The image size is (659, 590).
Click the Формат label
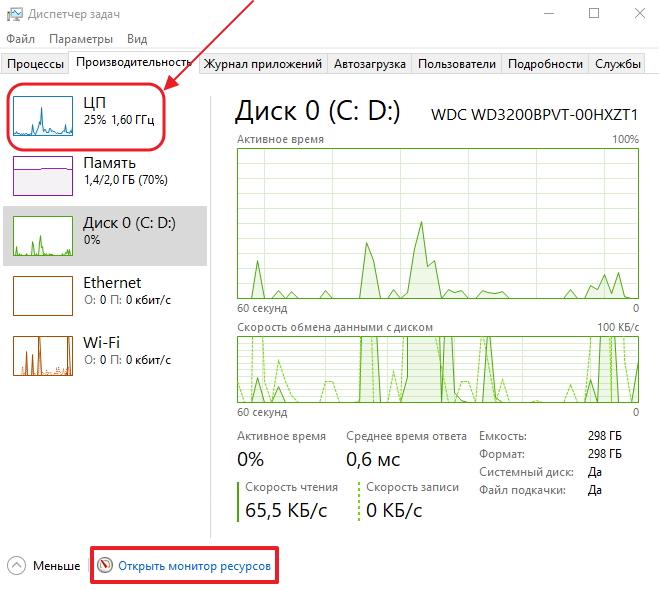[x=502, y=454]
